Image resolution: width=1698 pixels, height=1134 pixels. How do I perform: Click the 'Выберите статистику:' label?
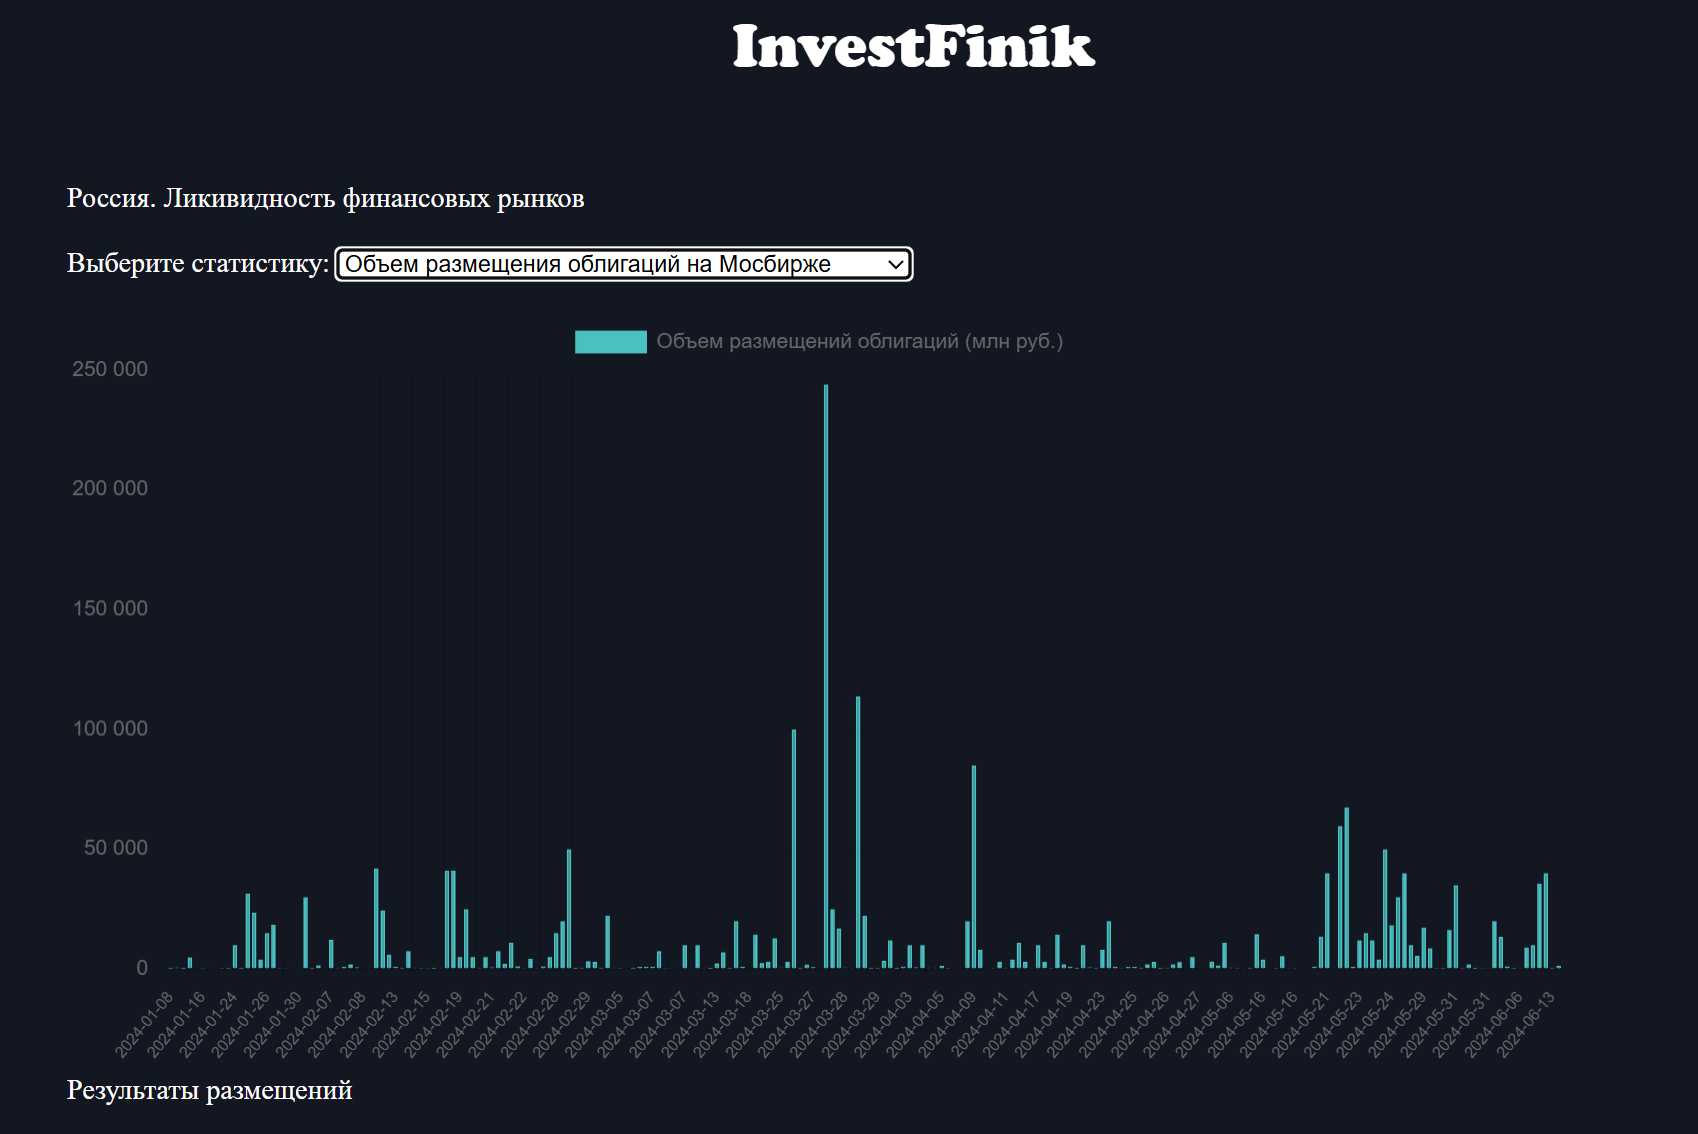pos(197,263)
